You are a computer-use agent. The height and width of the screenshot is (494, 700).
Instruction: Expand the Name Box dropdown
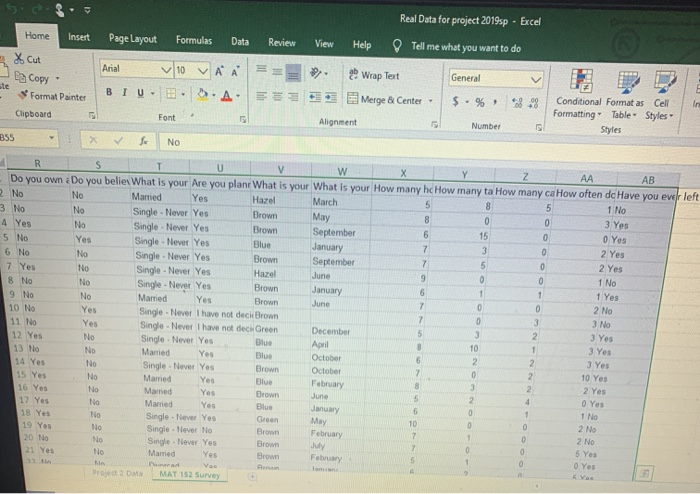point(52,138)
